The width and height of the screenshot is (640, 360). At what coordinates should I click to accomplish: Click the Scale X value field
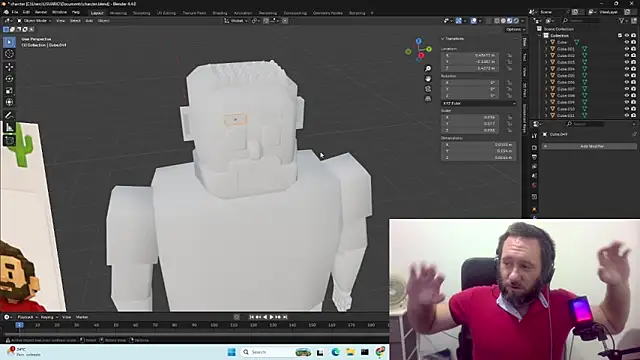click(470, 117)
